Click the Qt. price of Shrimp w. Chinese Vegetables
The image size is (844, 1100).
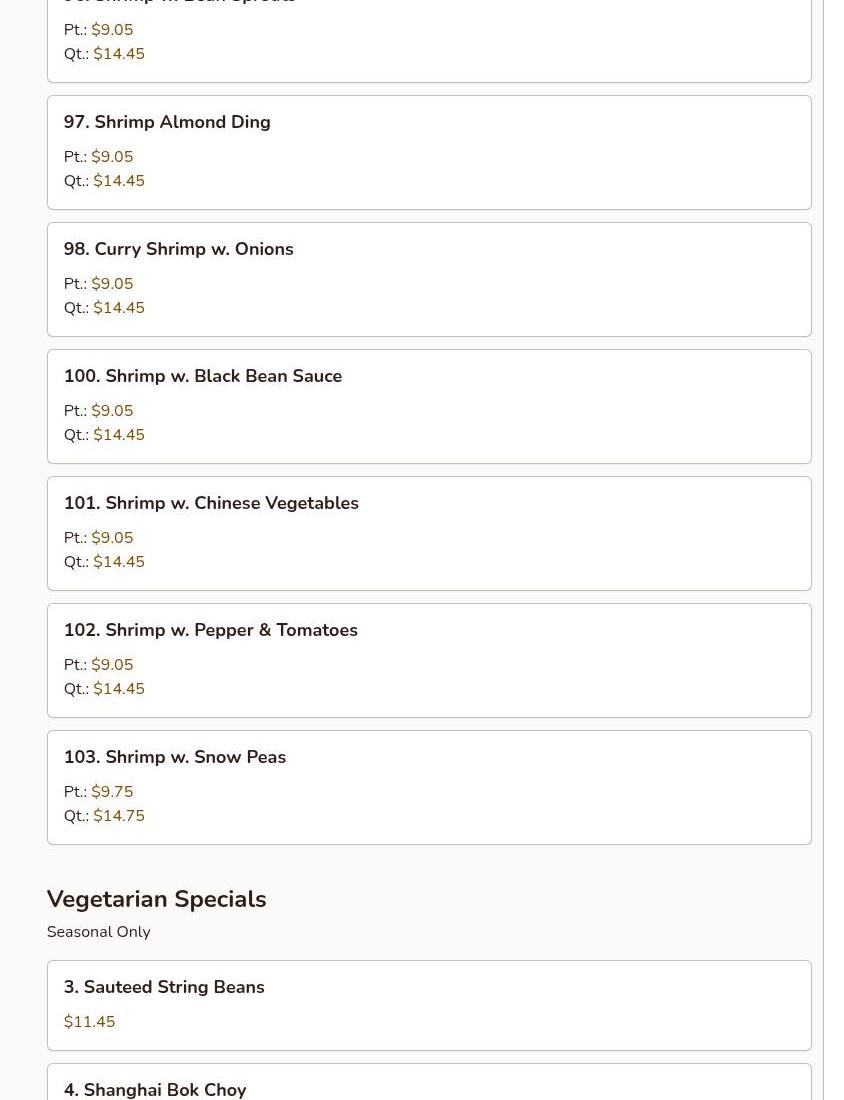(x=119, y=562)
